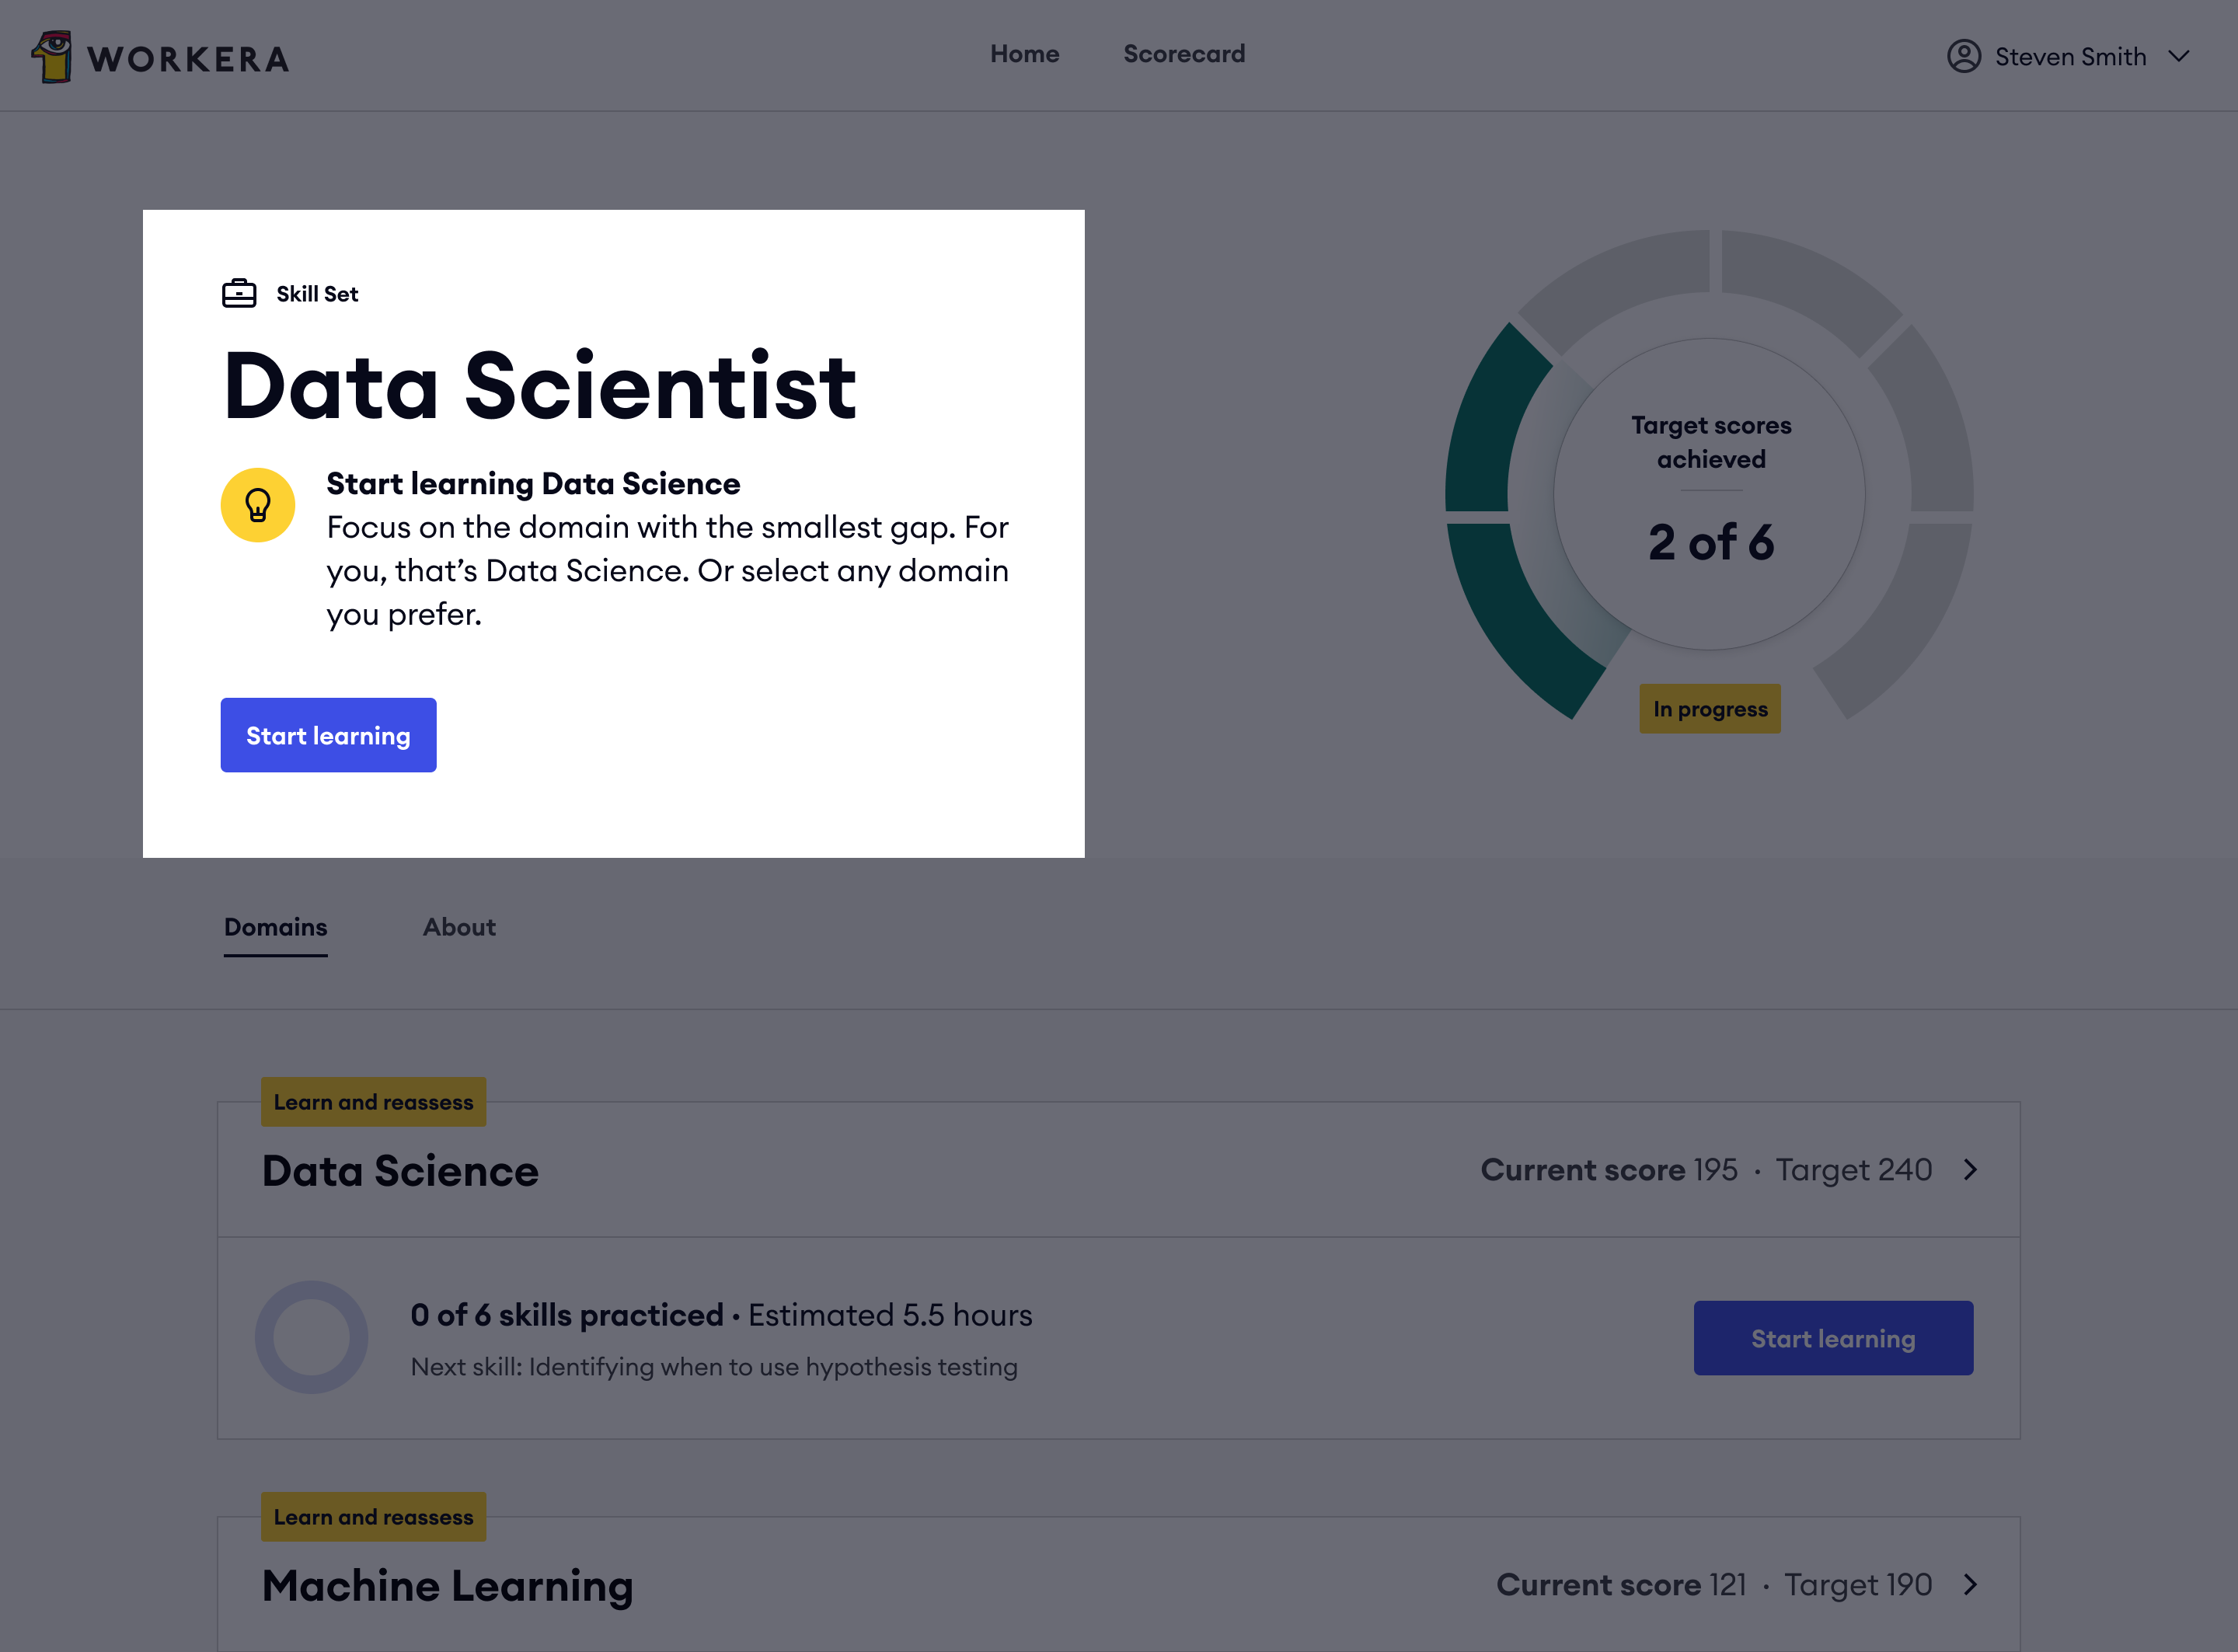Click the Data Science domain title
Image resolution: width=2238 pixels, height=1652 pixels.
pos(400,1171)
